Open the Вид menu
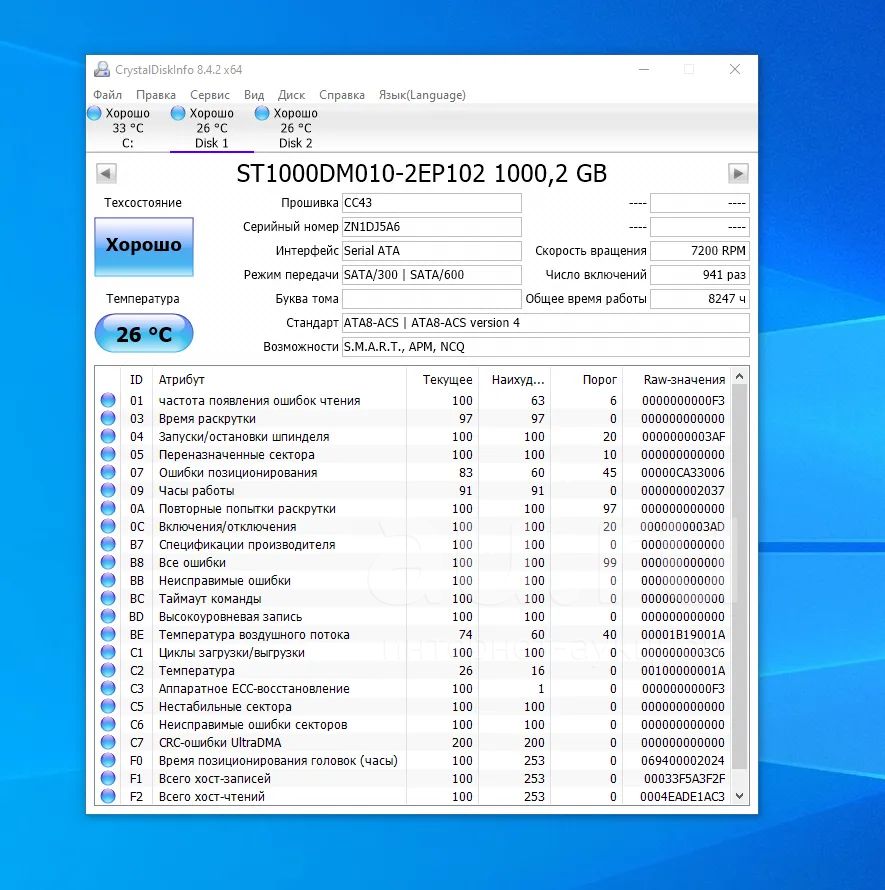This screenshot has height=890, width=885. coord(254,95)
